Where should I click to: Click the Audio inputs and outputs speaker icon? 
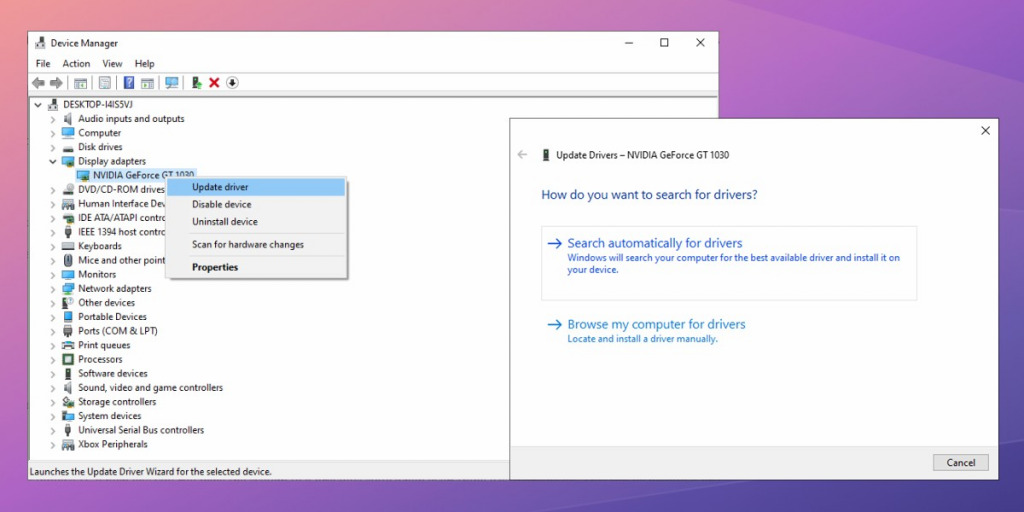click(68, 119)
